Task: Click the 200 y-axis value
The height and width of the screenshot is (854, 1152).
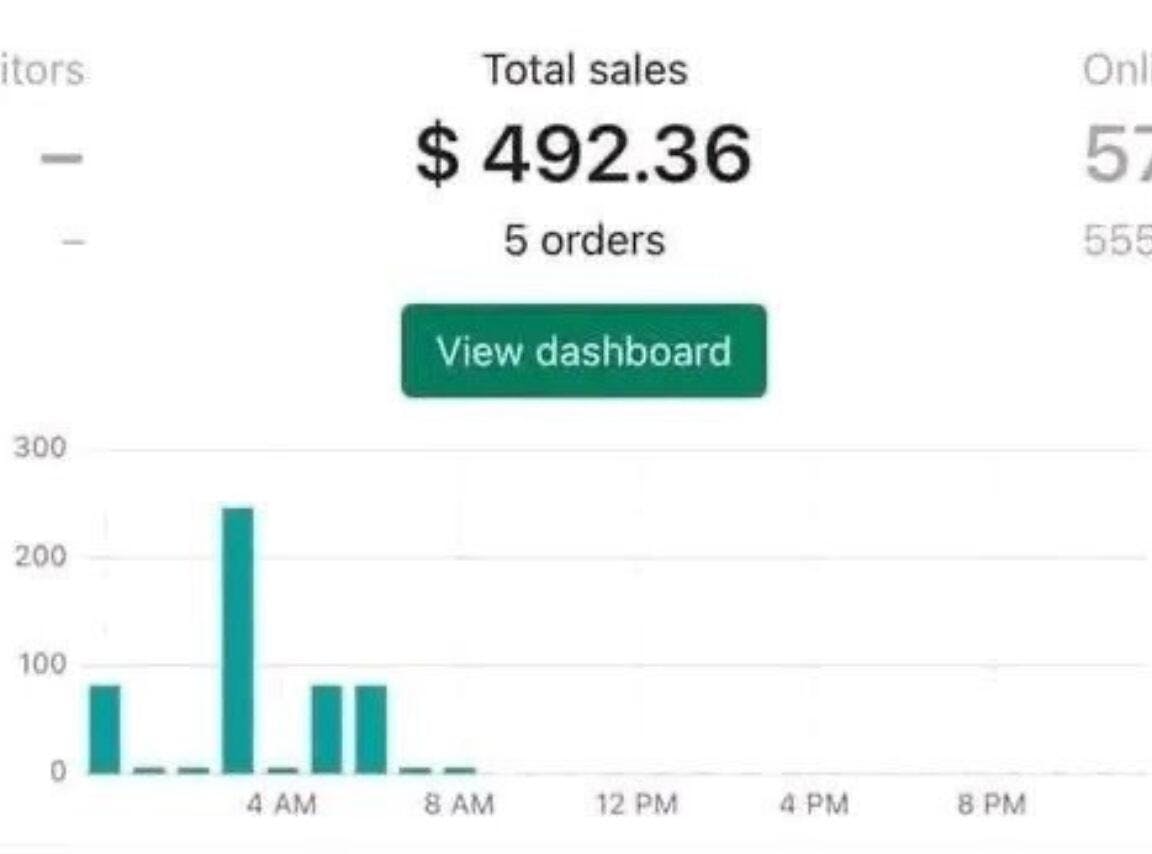Action: click(x=40, y=556)
